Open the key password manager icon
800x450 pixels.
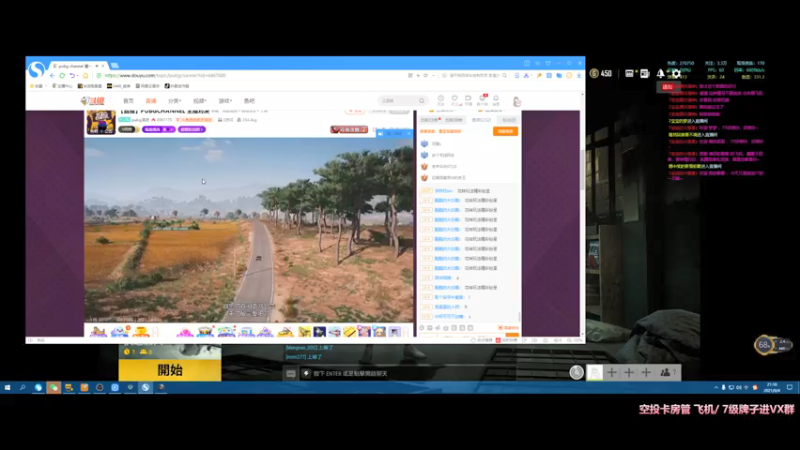pos(539,76)
